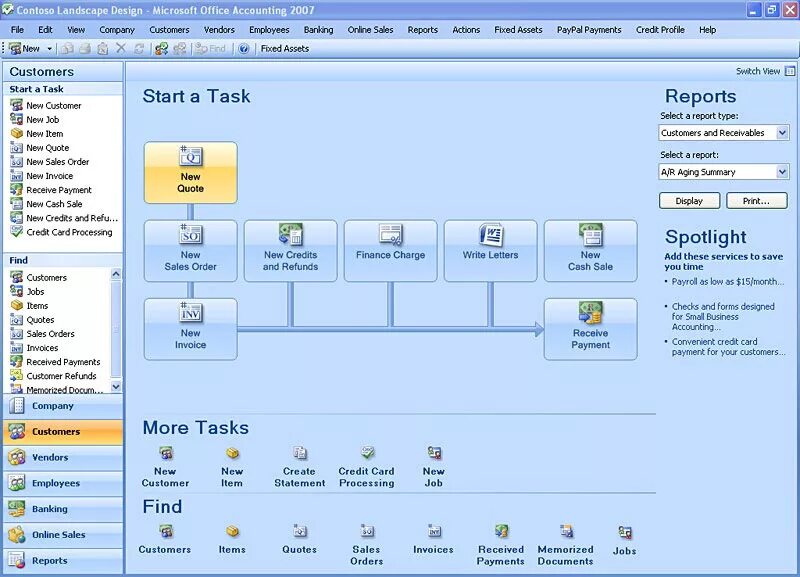Click the Print... report button
The height and width of the screenshot is (577, 800).
757,200
